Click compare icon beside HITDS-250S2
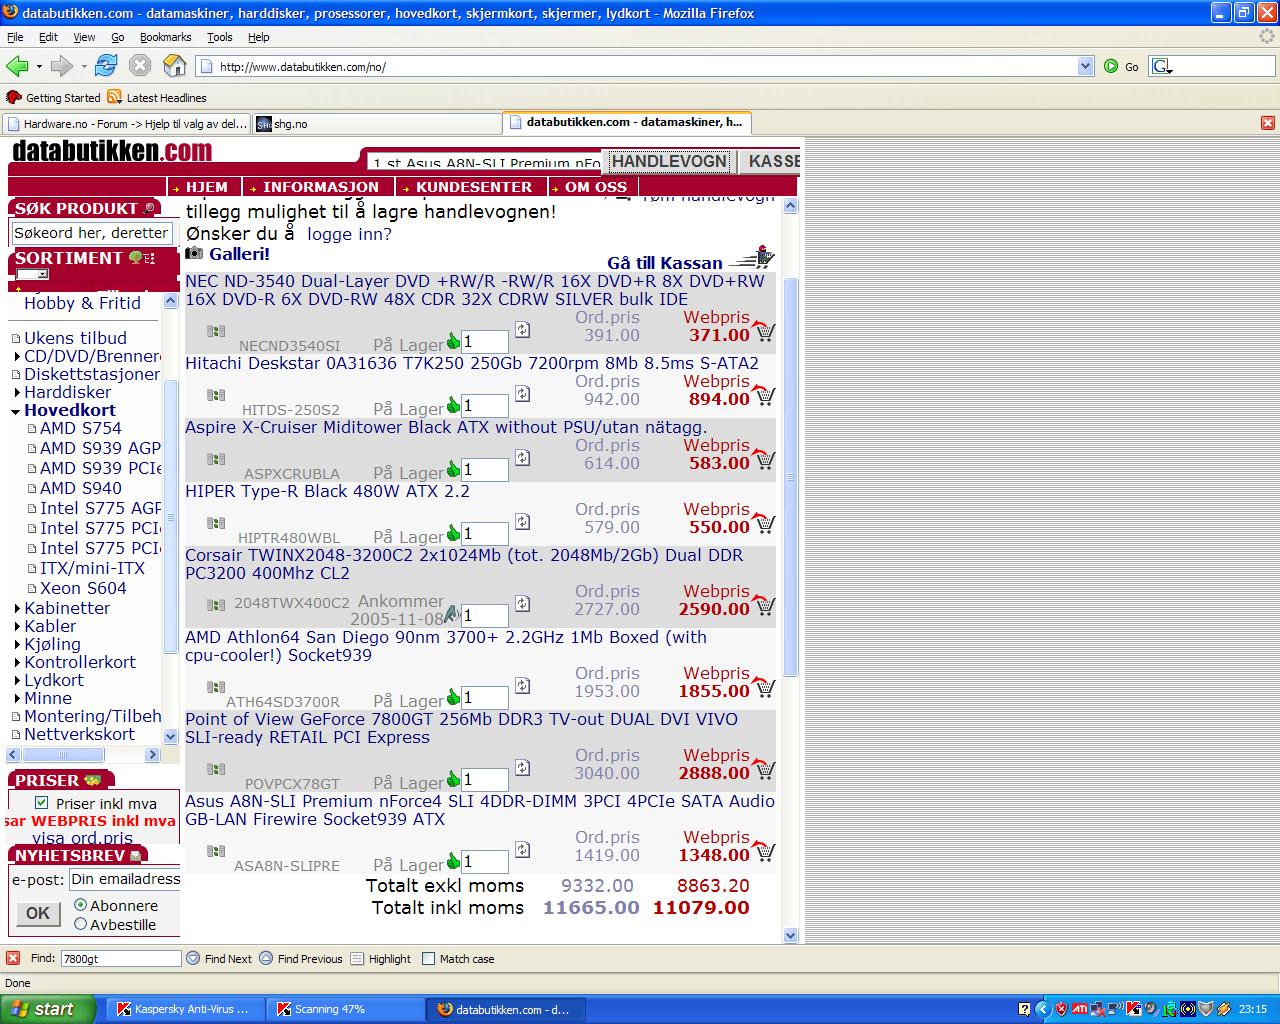 click(216, 395)
